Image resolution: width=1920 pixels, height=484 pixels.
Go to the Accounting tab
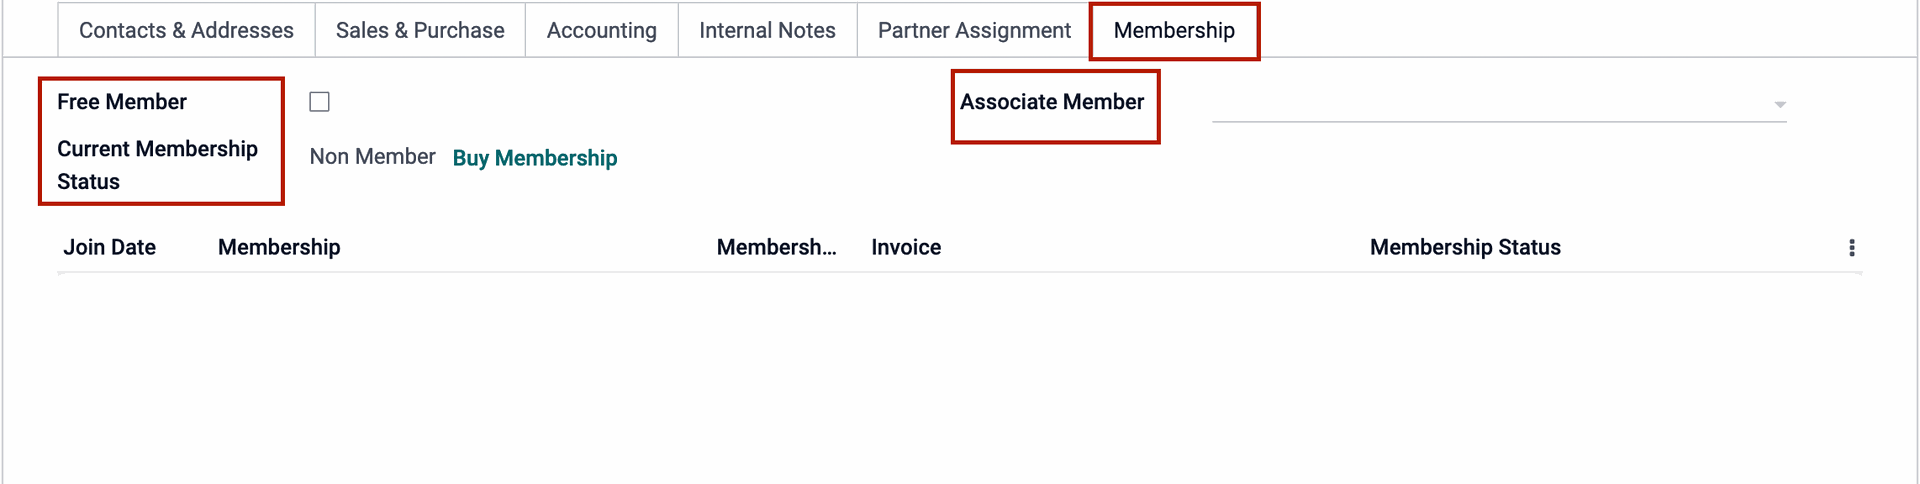tap(601, 30)
